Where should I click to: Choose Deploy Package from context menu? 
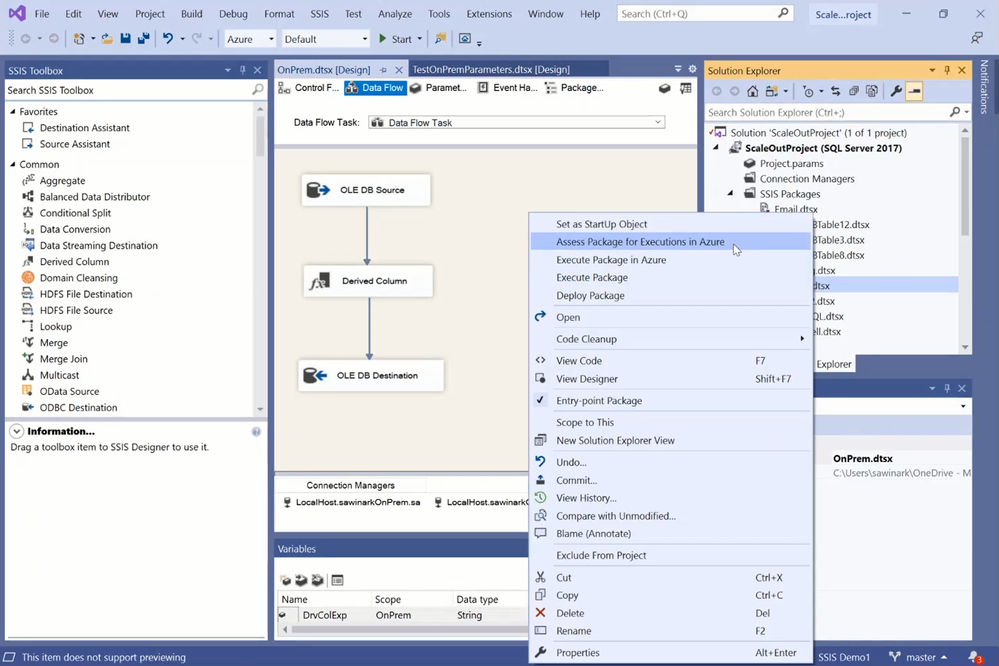(670, 295)
